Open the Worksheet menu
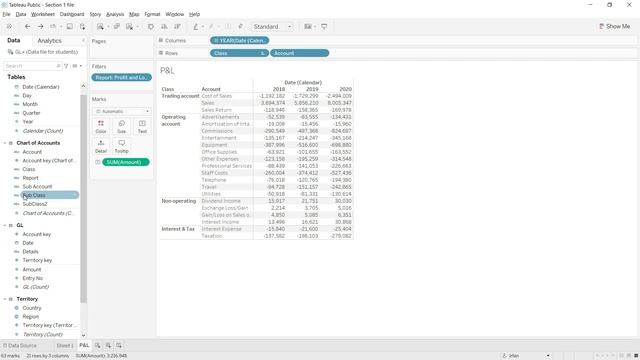This screenshot has width=640, height=360. [x=43, y=14]
